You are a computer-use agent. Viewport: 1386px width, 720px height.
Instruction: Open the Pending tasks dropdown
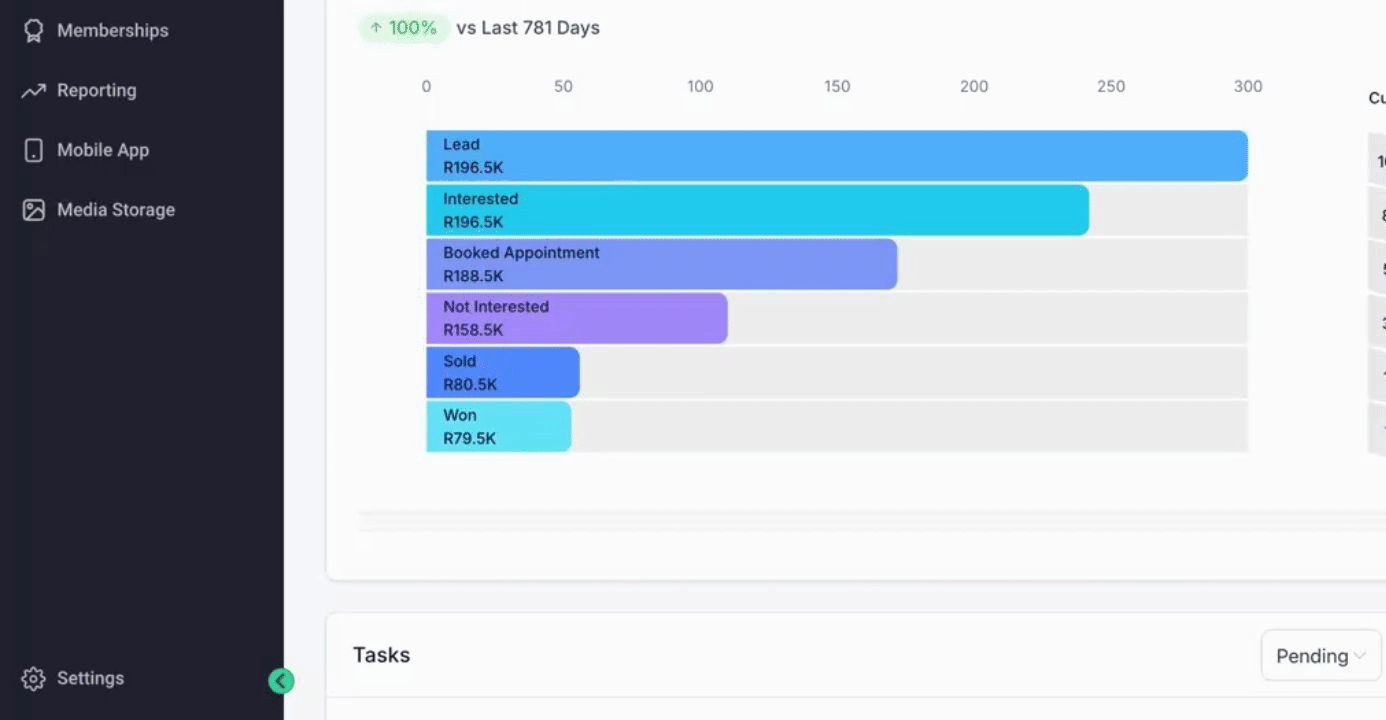(x=1320, y=656)
